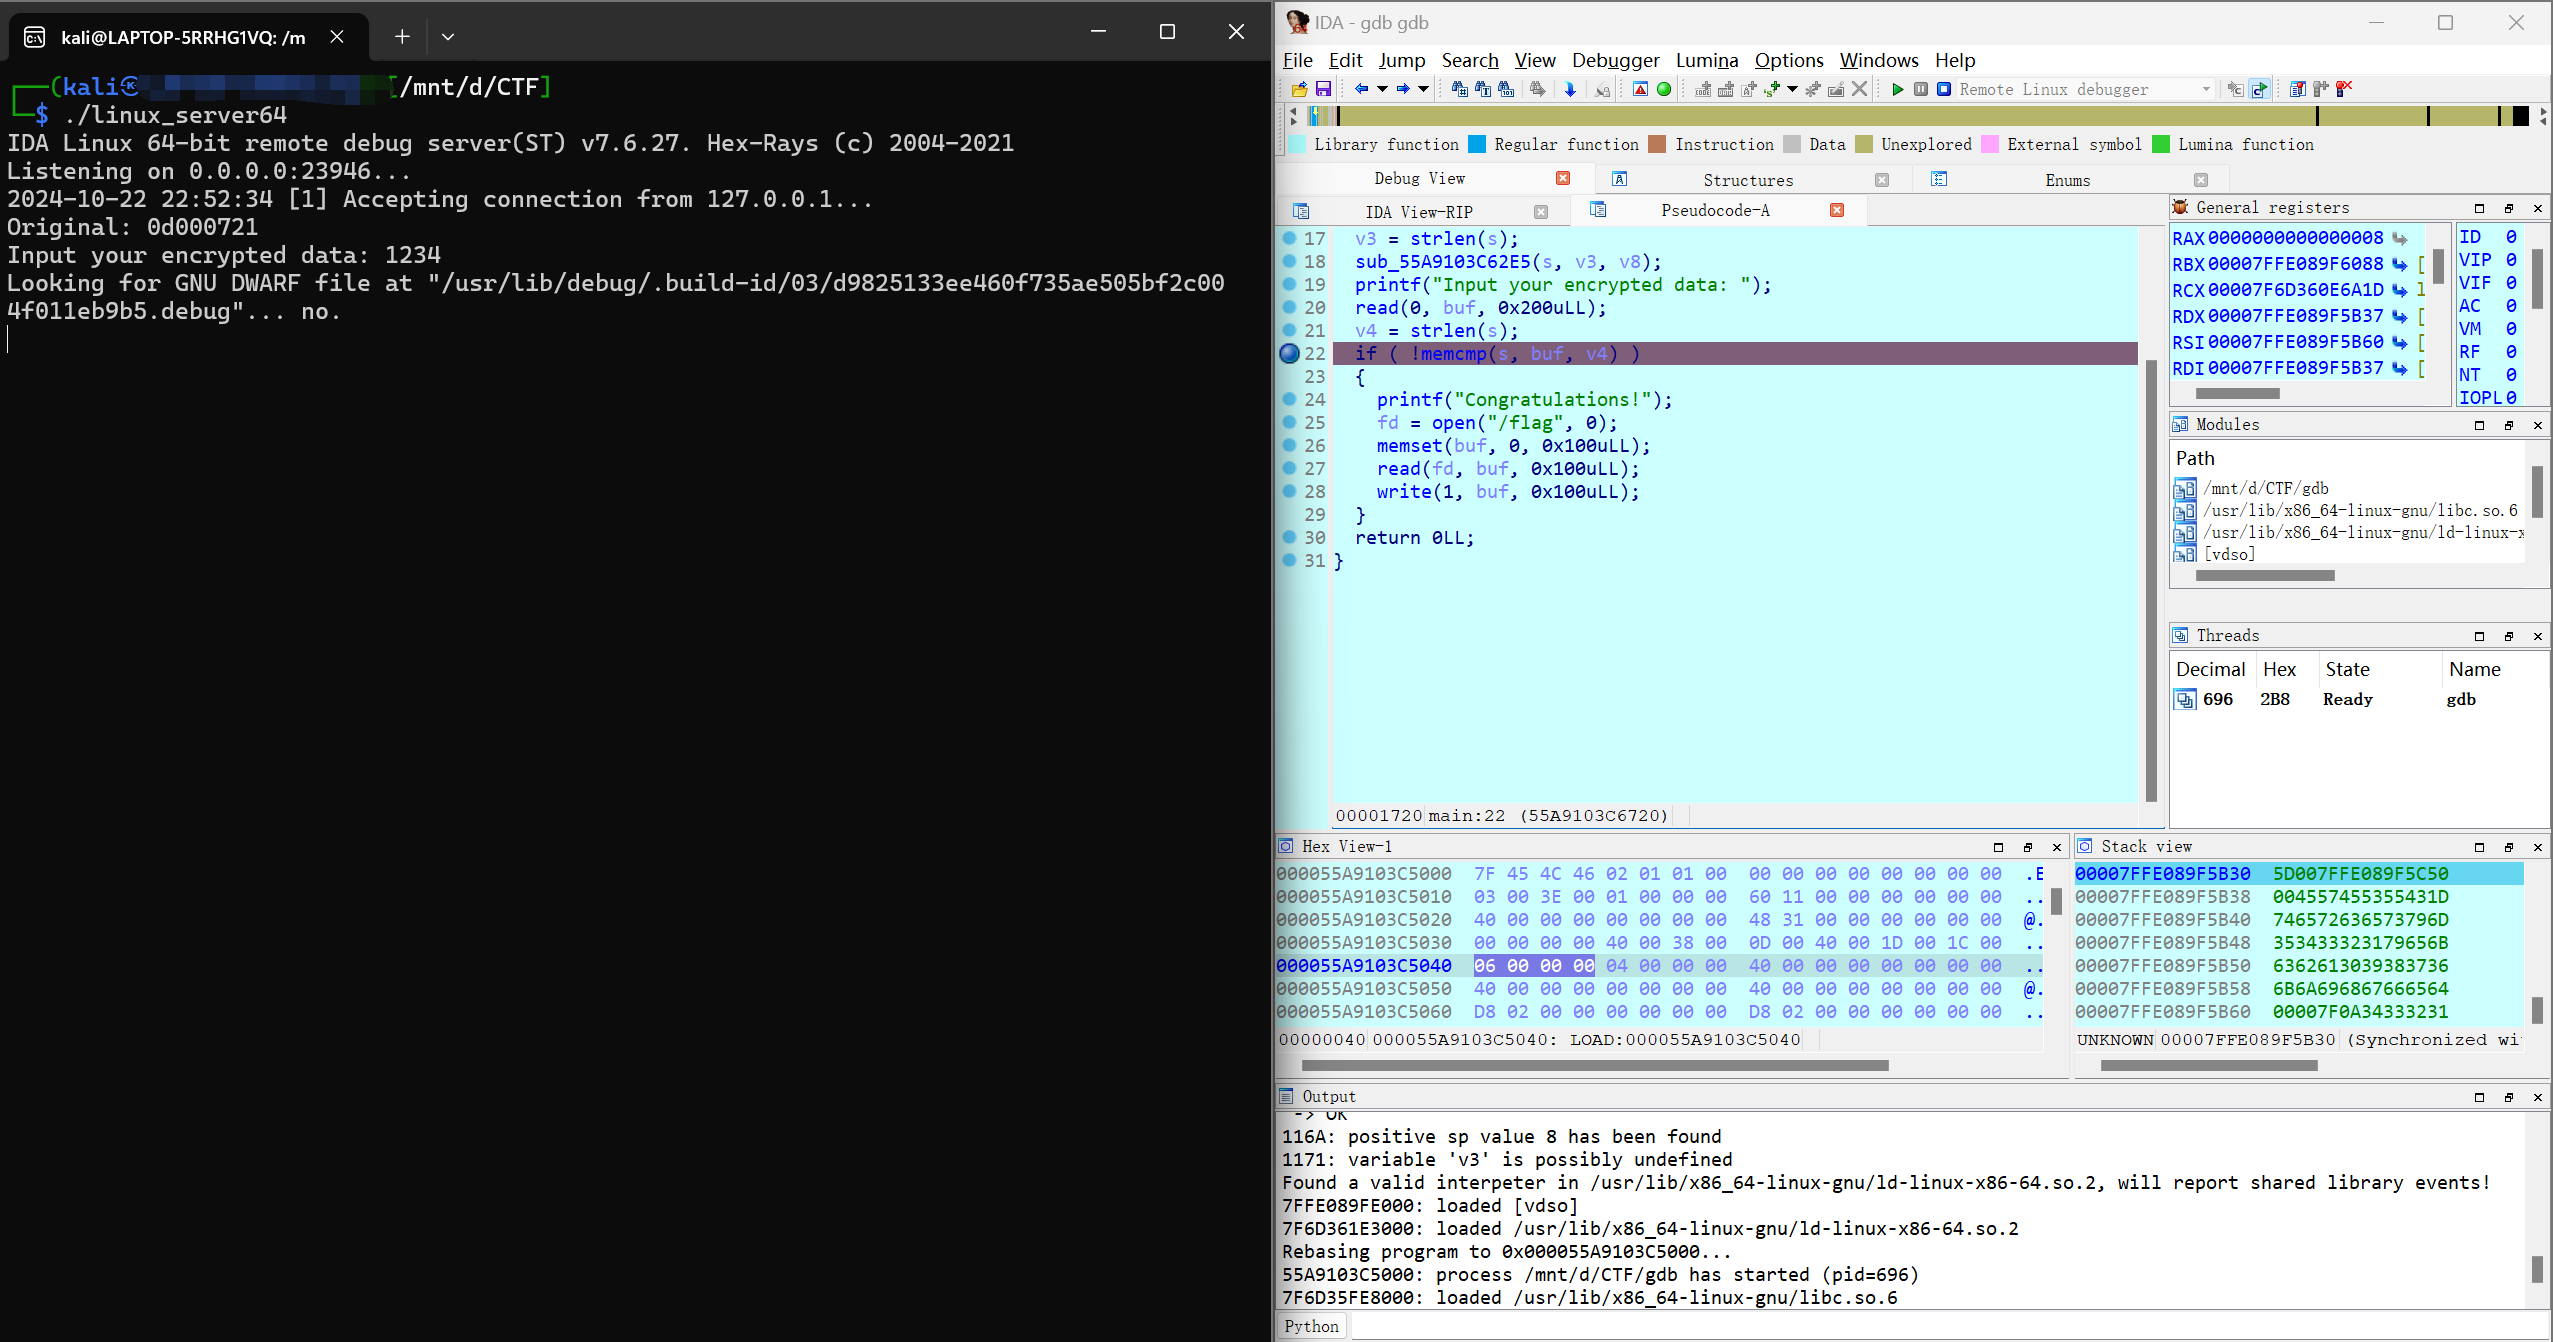Terminate process with the blue stop icon
The image size is (2553, 1342).
click(x=1944, y=89)
